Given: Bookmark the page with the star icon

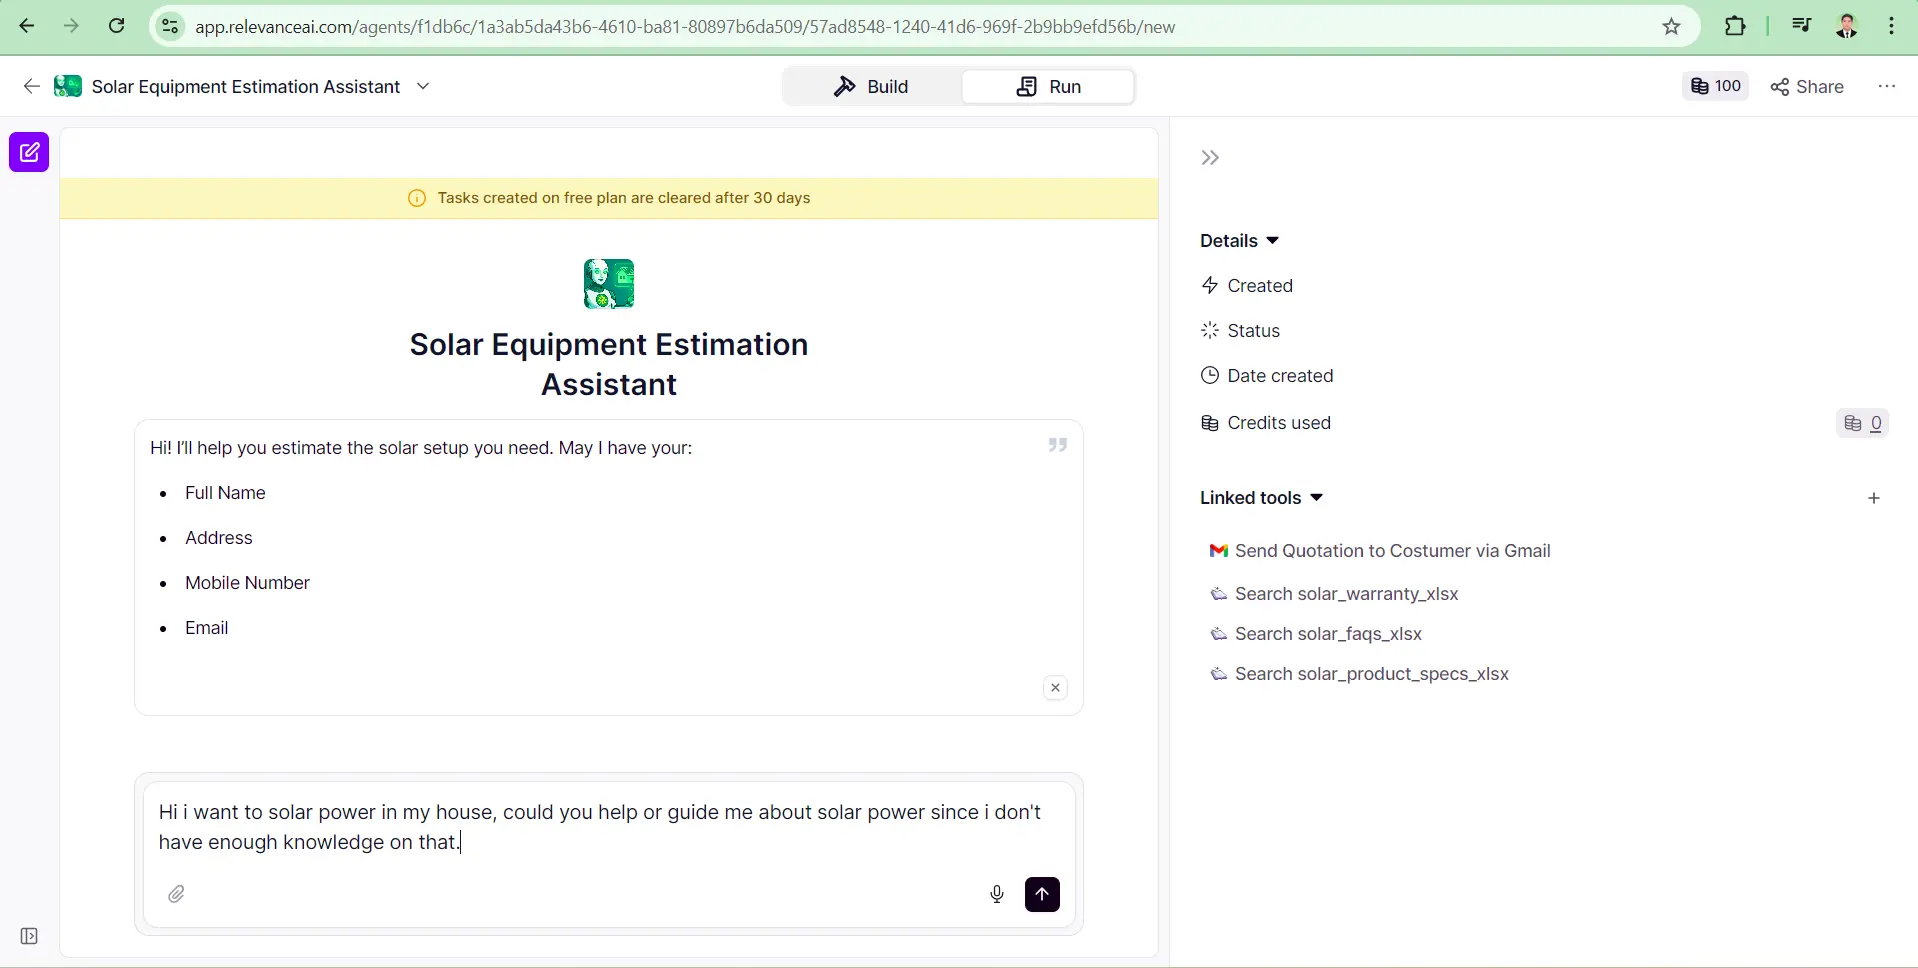Looking at the screenshot, I should pos(1671,26).
